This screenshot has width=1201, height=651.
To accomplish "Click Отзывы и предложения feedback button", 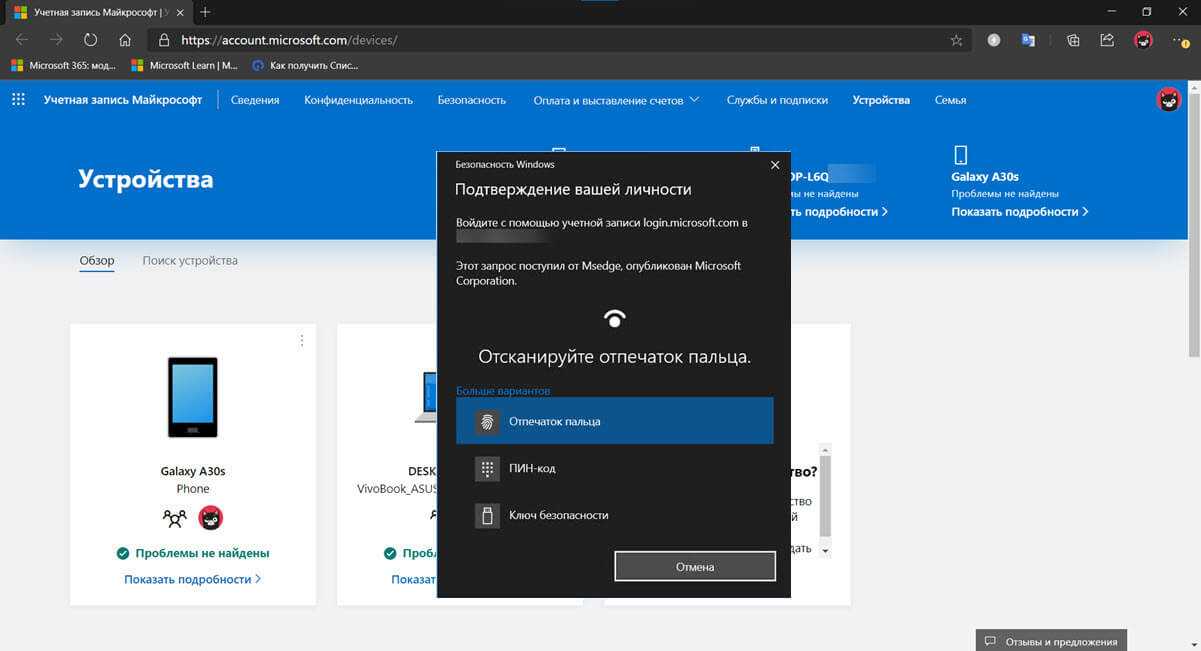I will 1051,641.
